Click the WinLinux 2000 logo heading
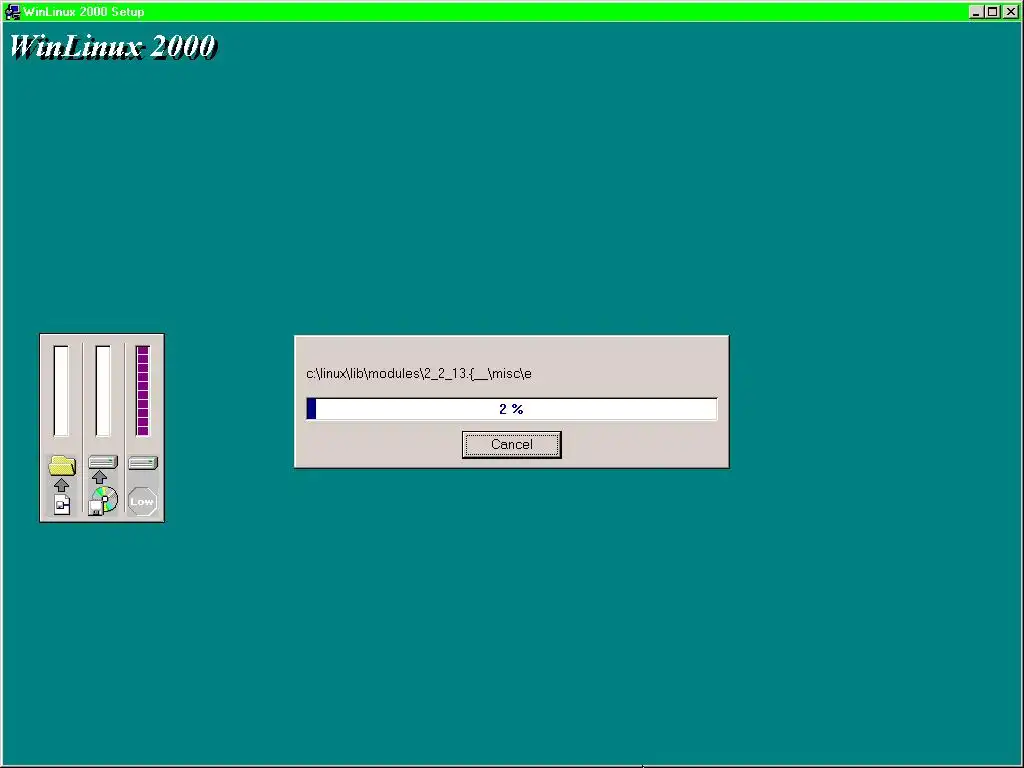The height and width of the screenshot is (768, 1024). [x=112, y=47]
